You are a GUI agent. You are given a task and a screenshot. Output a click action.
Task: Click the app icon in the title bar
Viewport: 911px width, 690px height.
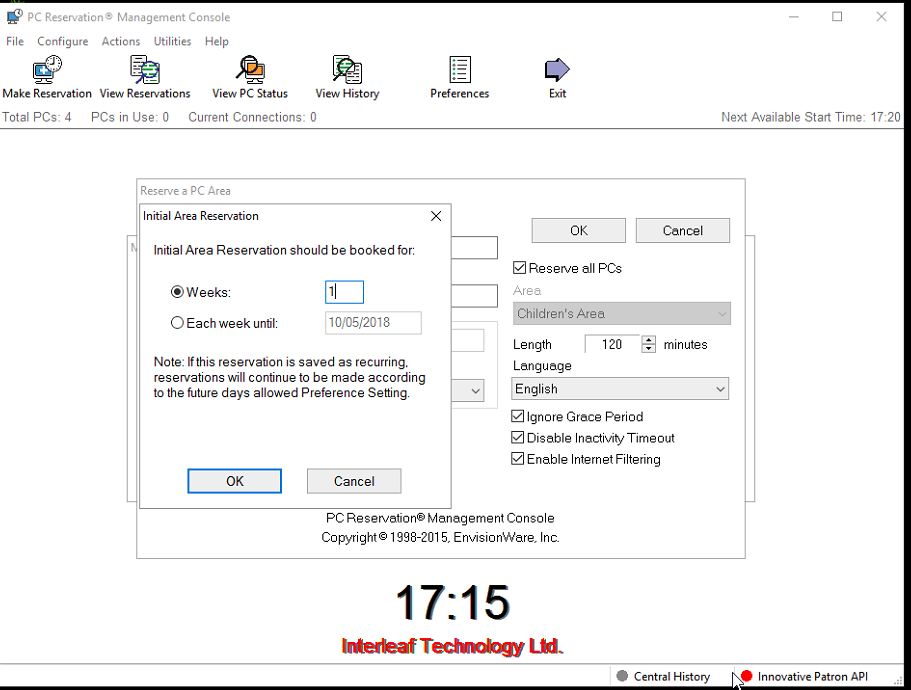point(14,17)
